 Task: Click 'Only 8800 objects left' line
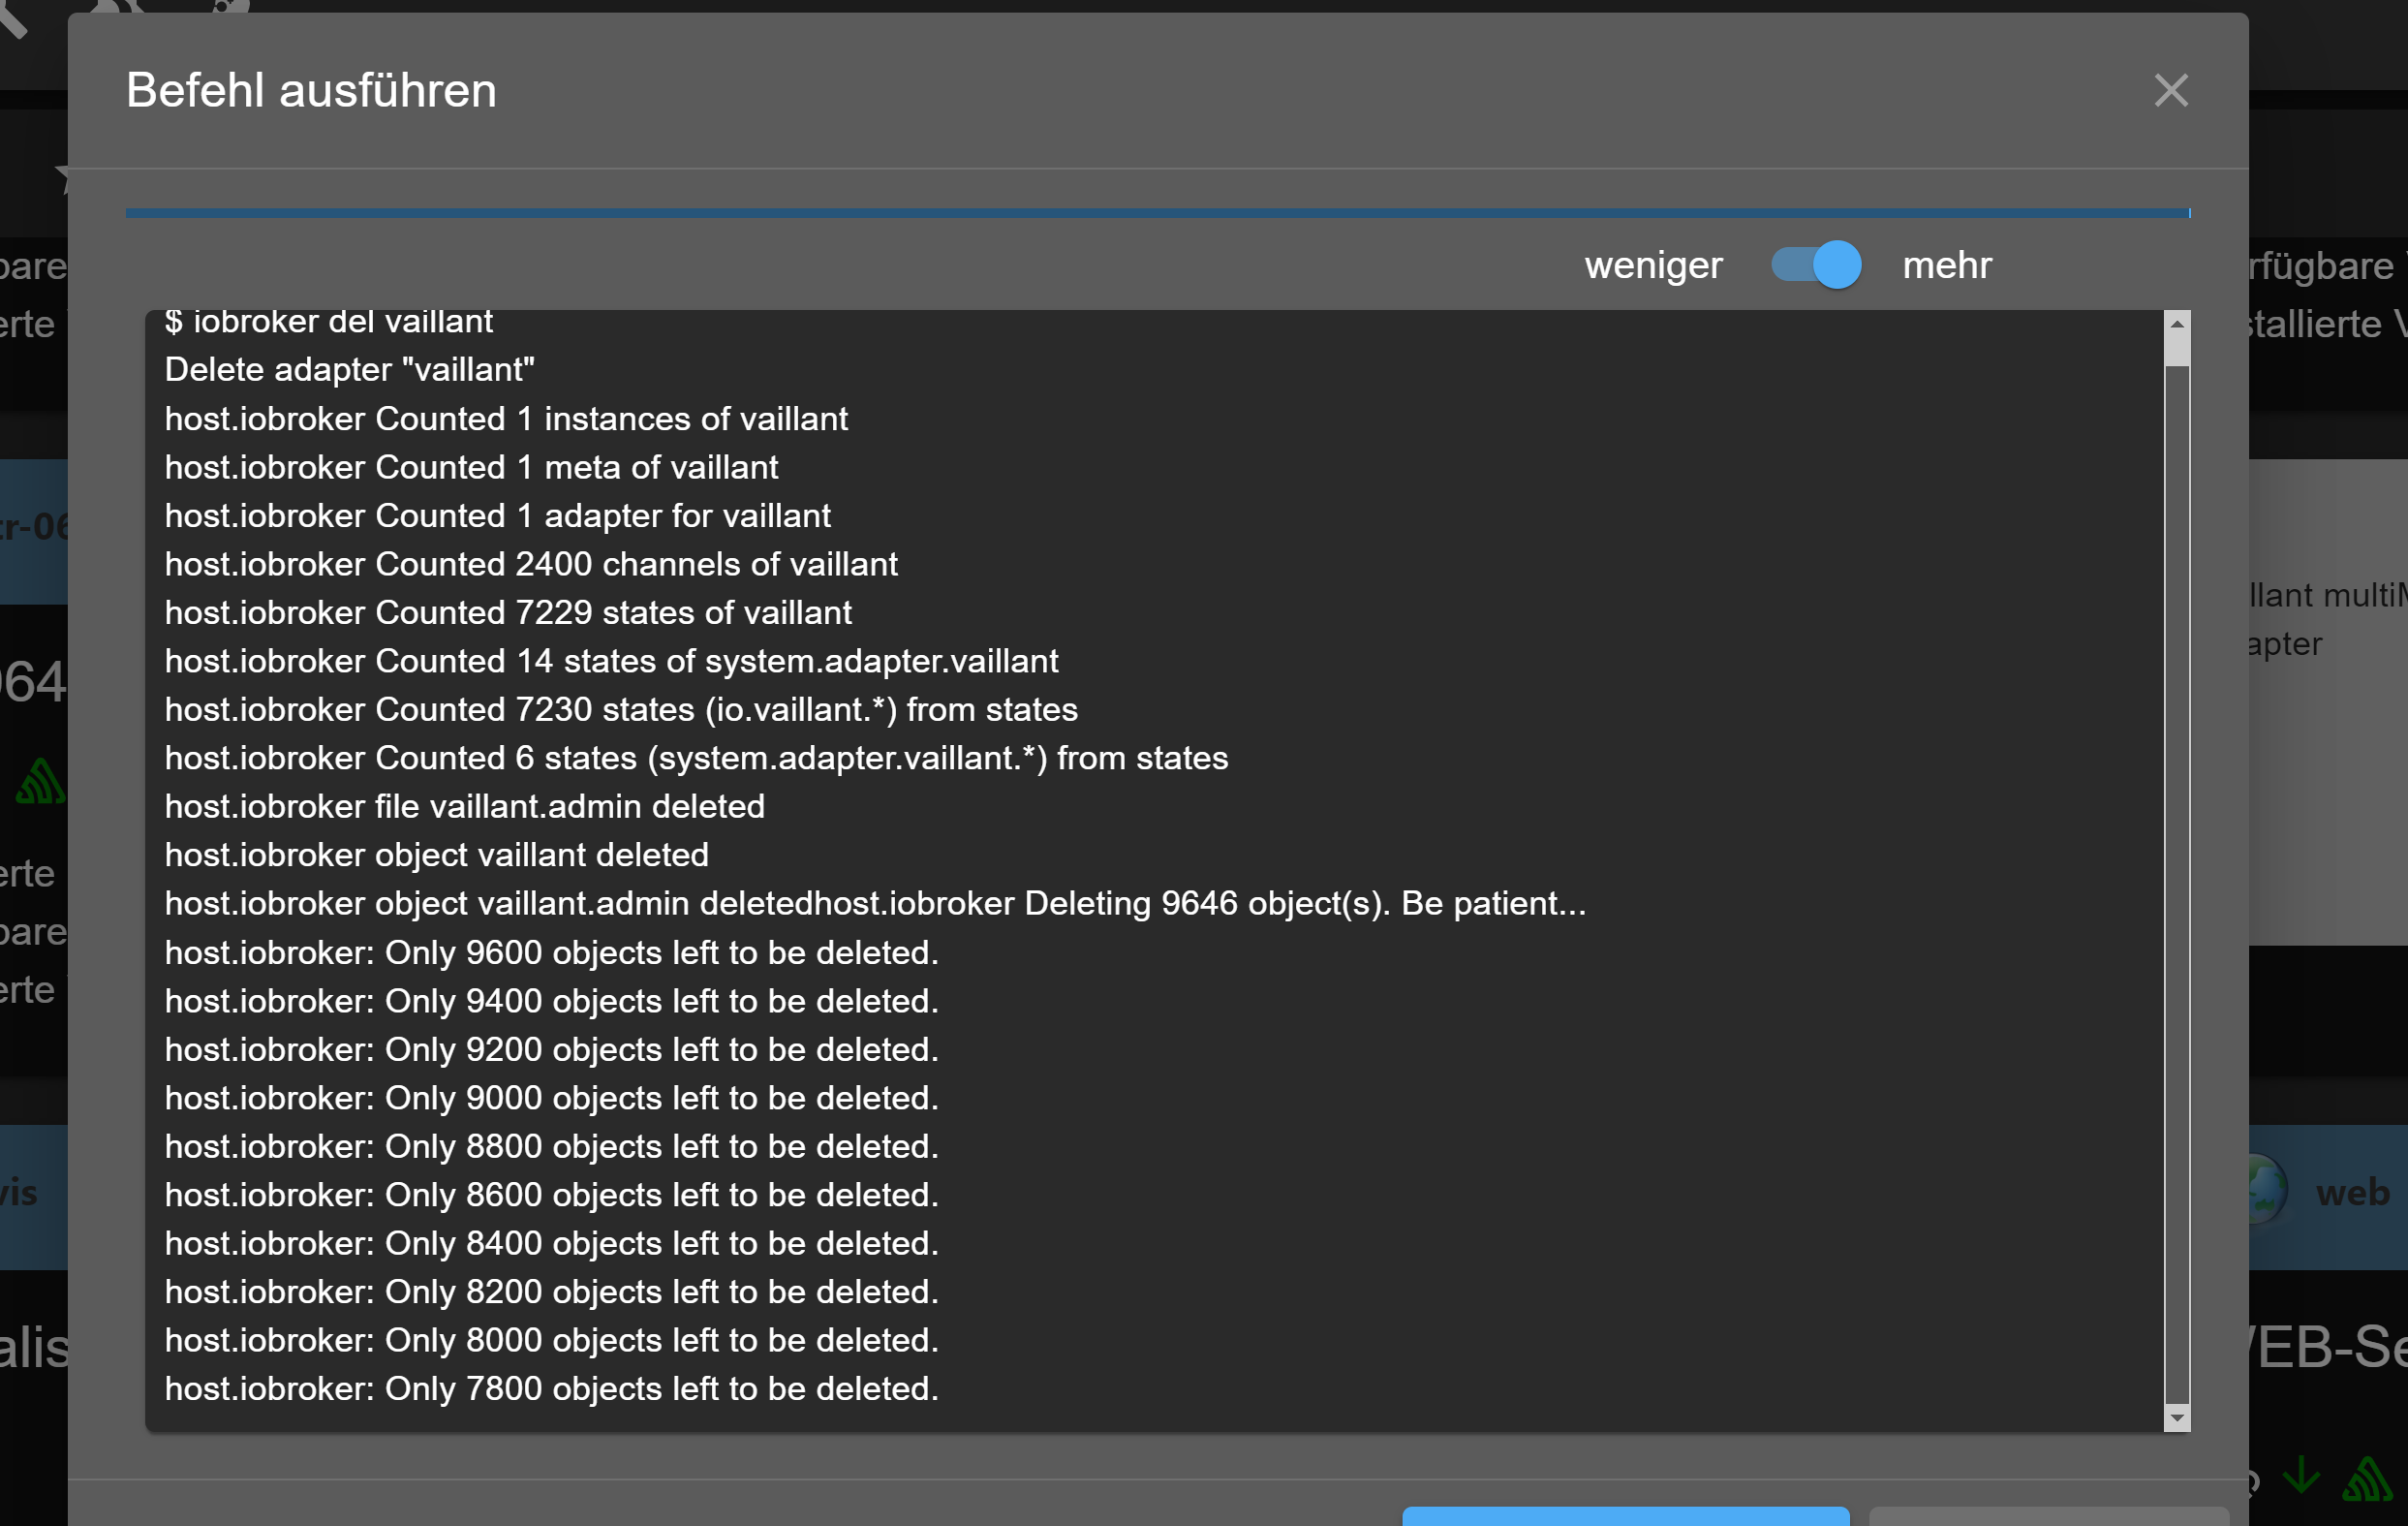tap(552, 1147)
